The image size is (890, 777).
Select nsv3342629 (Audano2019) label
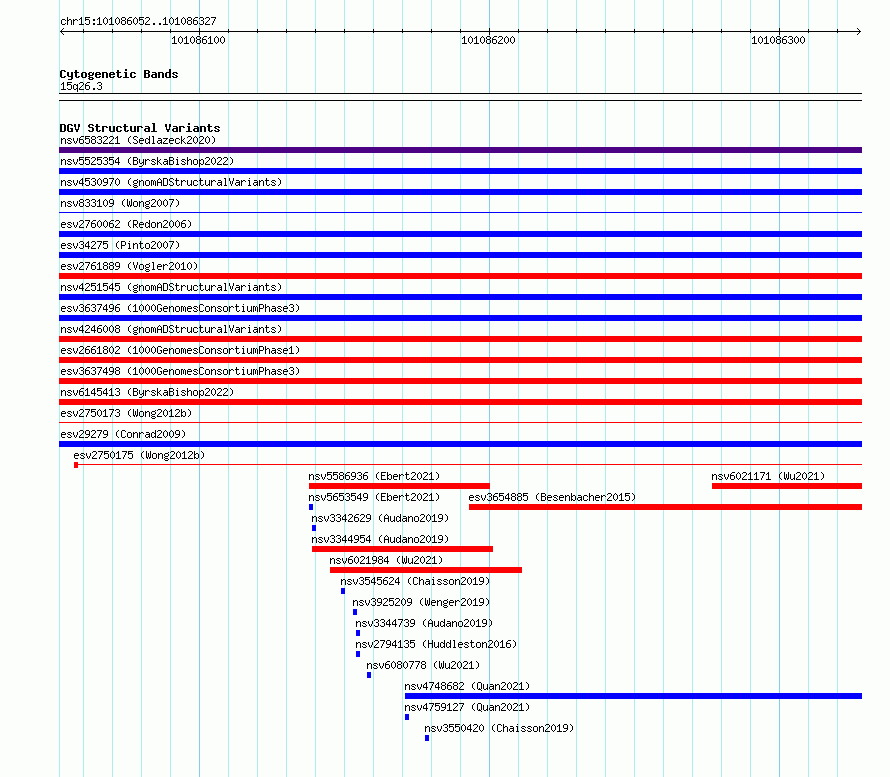[380, 518]
